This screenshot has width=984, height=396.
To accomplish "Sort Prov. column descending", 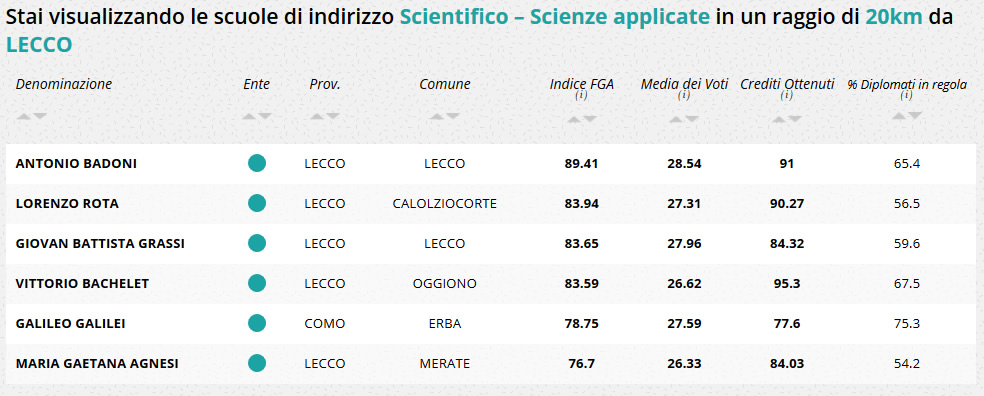I will pyautogui.click(x=333, y=116).
